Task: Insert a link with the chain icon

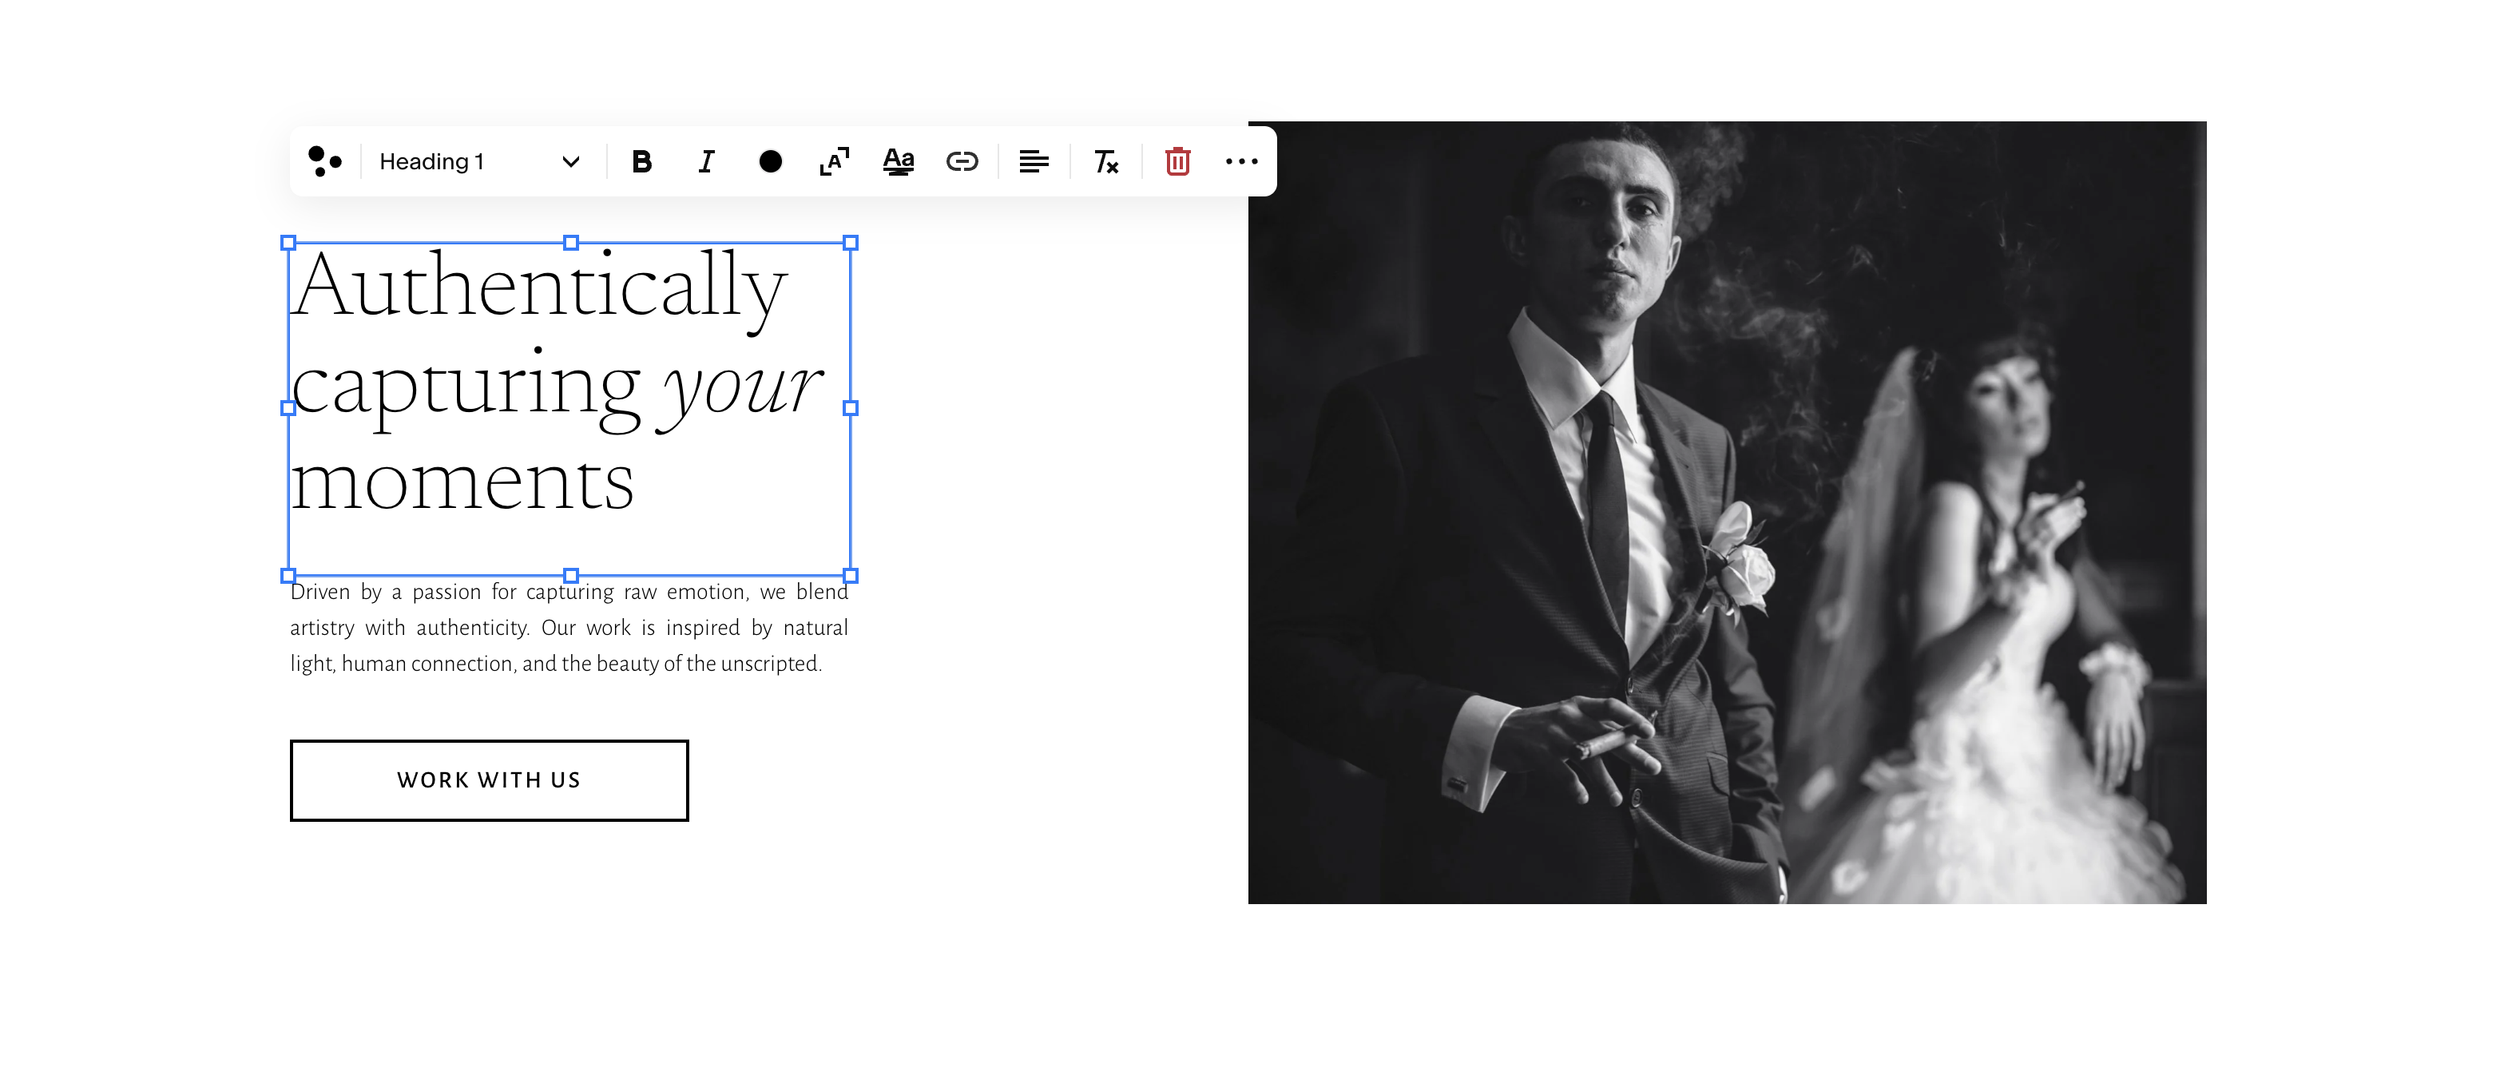Action: (962, 161)
